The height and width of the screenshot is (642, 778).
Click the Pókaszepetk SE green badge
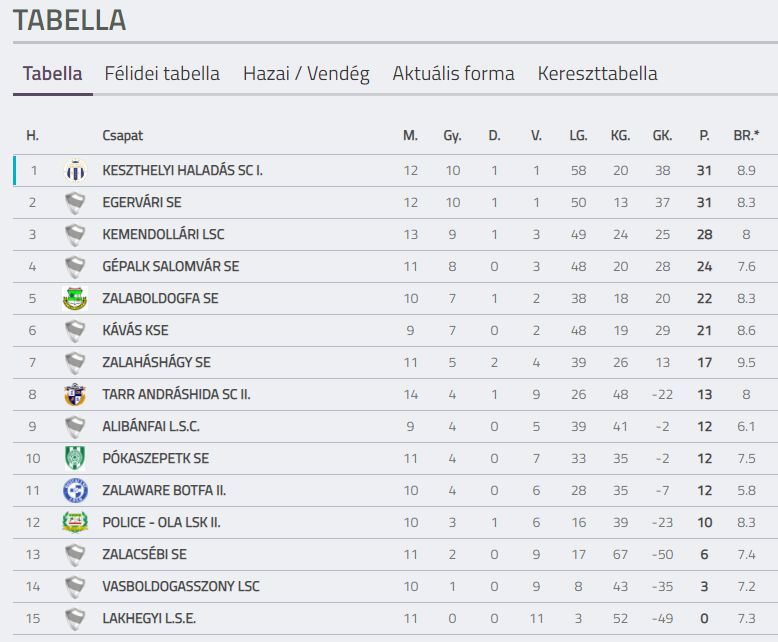point(75,458)
